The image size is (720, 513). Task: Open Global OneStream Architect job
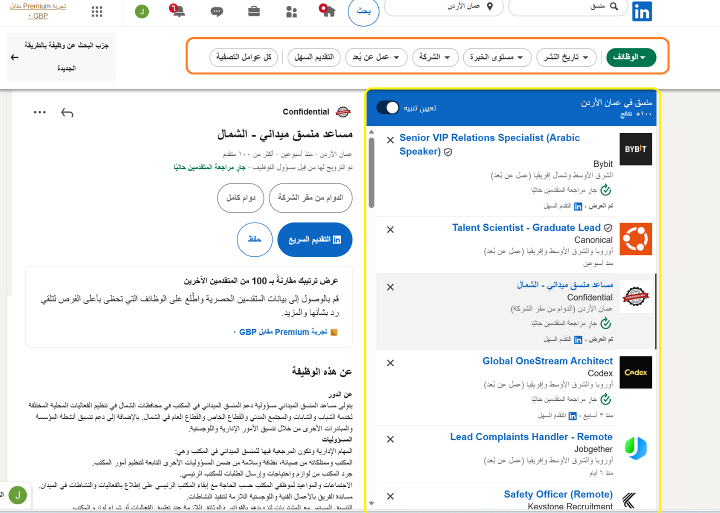tap(547, 361)
